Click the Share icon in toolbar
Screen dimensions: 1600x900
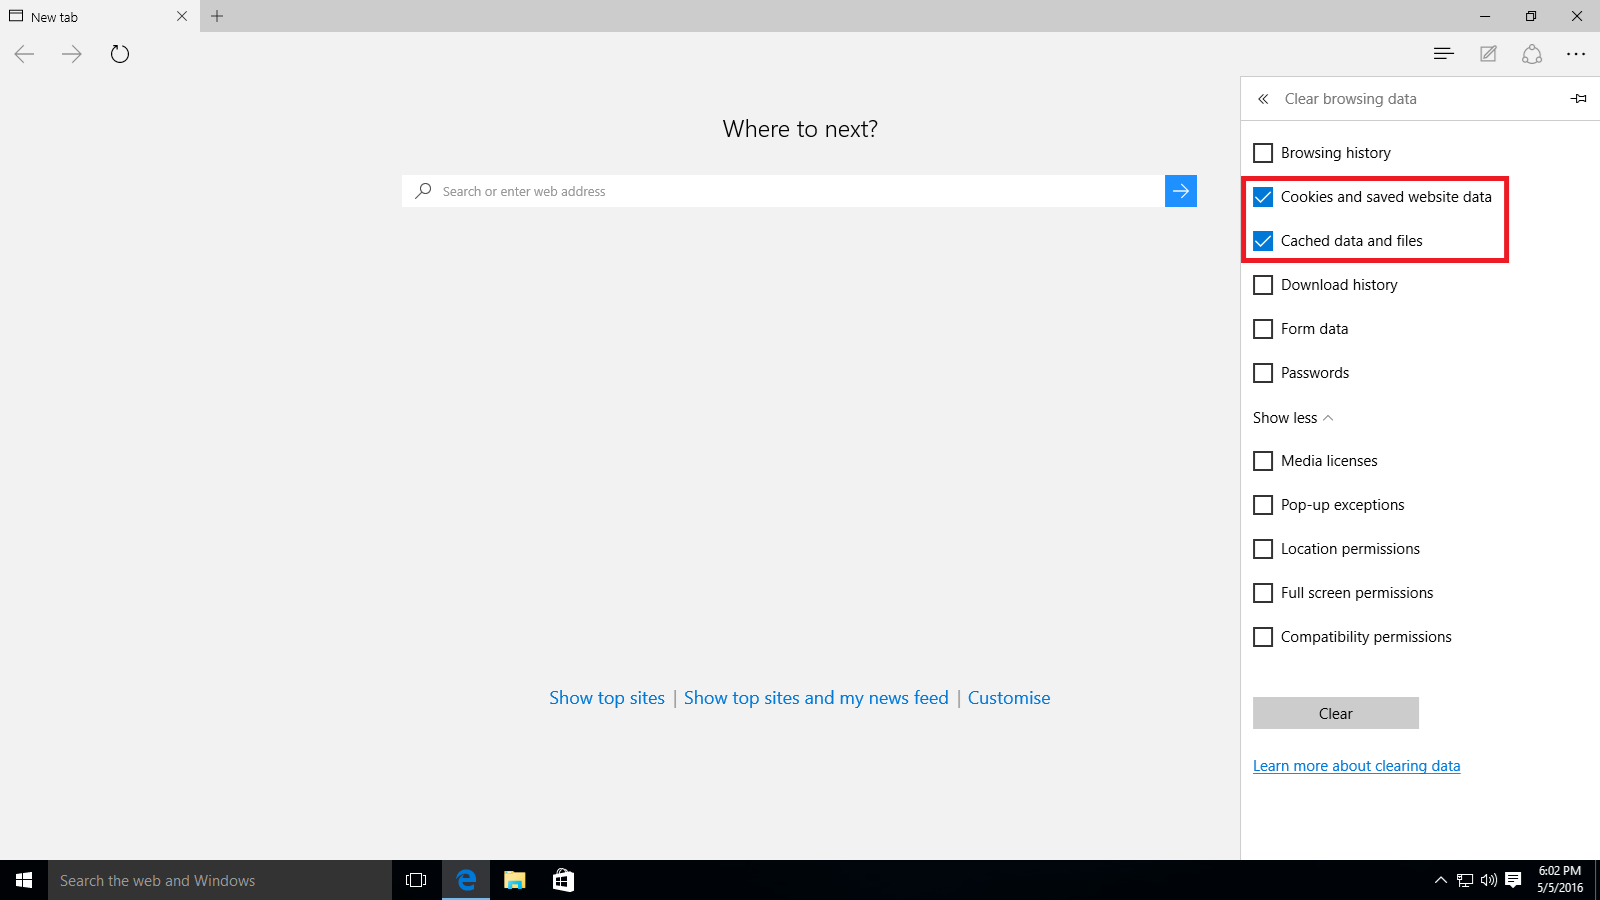1532,54
